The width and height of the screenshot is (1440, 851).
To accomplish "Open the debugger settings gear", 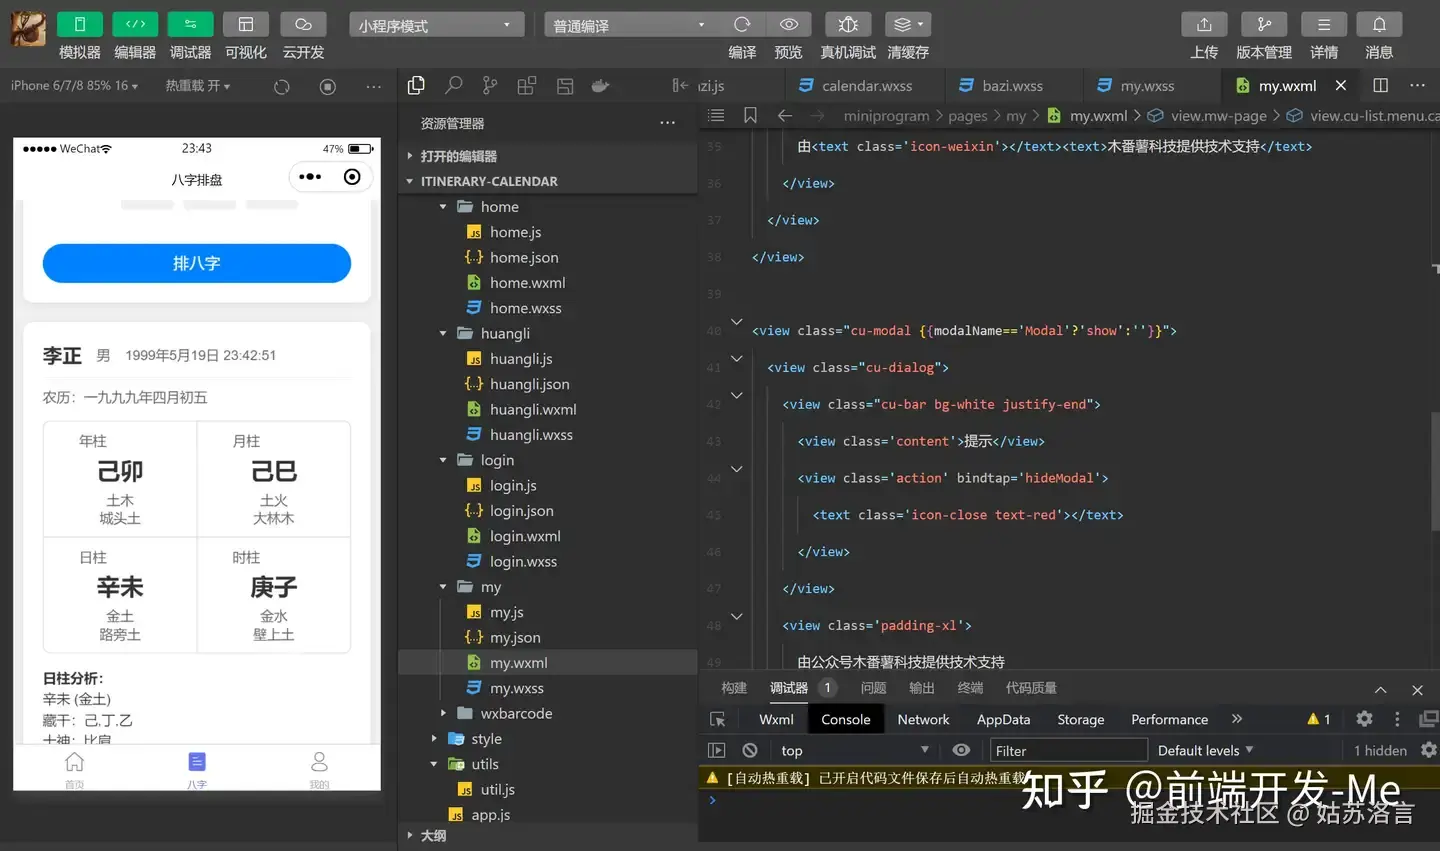I will [1364, 719].
